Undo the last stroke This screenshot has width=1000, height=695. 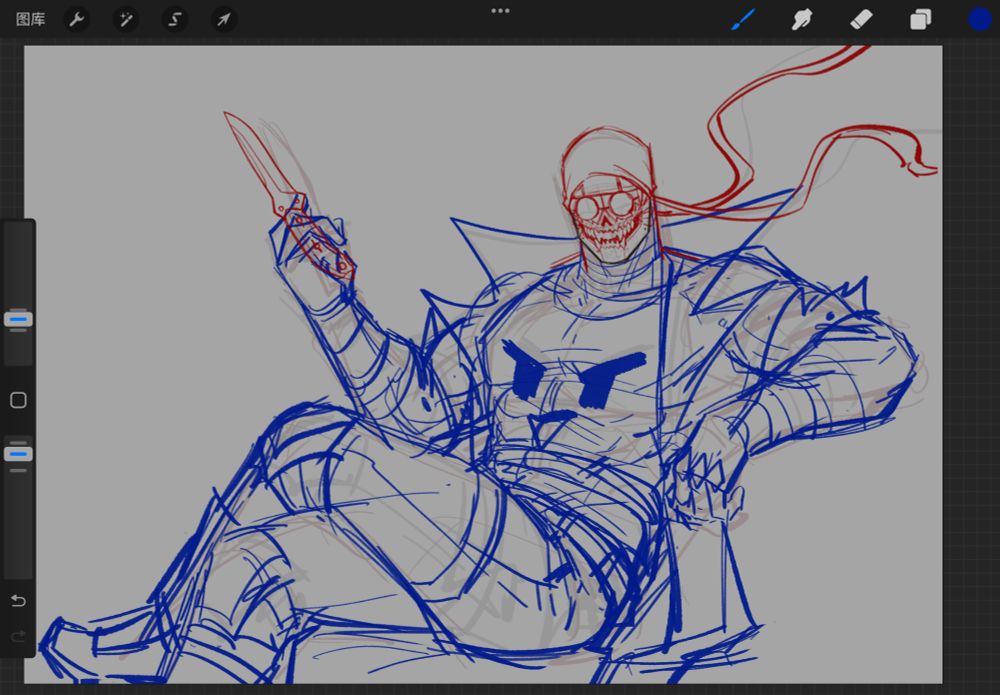(18, 600)
